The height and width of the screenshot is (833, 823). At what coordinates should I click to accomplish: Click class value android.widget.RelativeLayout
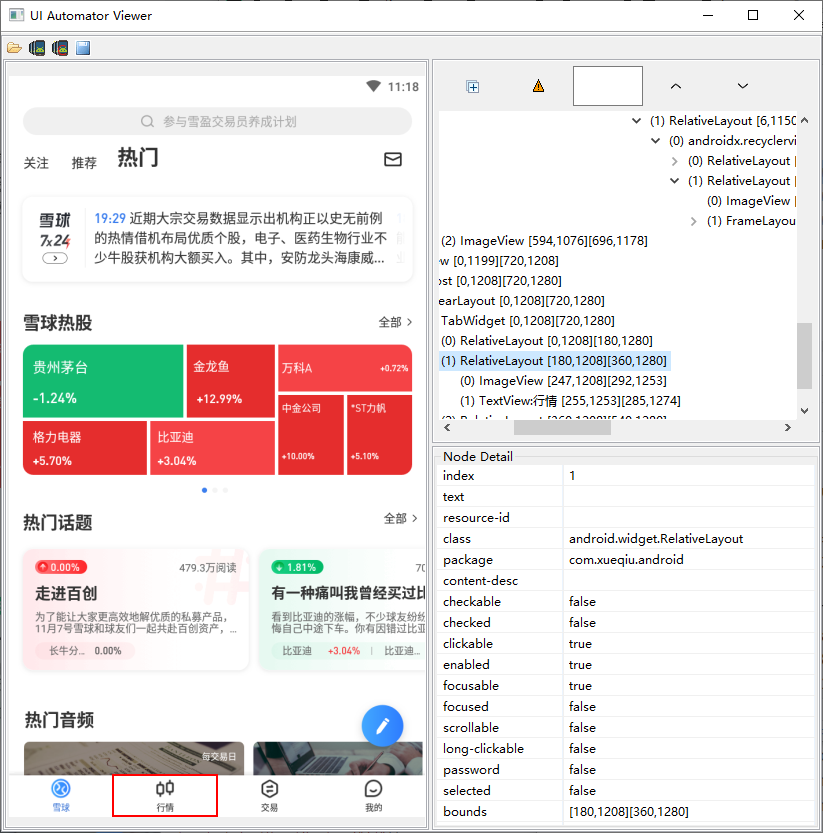(x=656, y=539)
